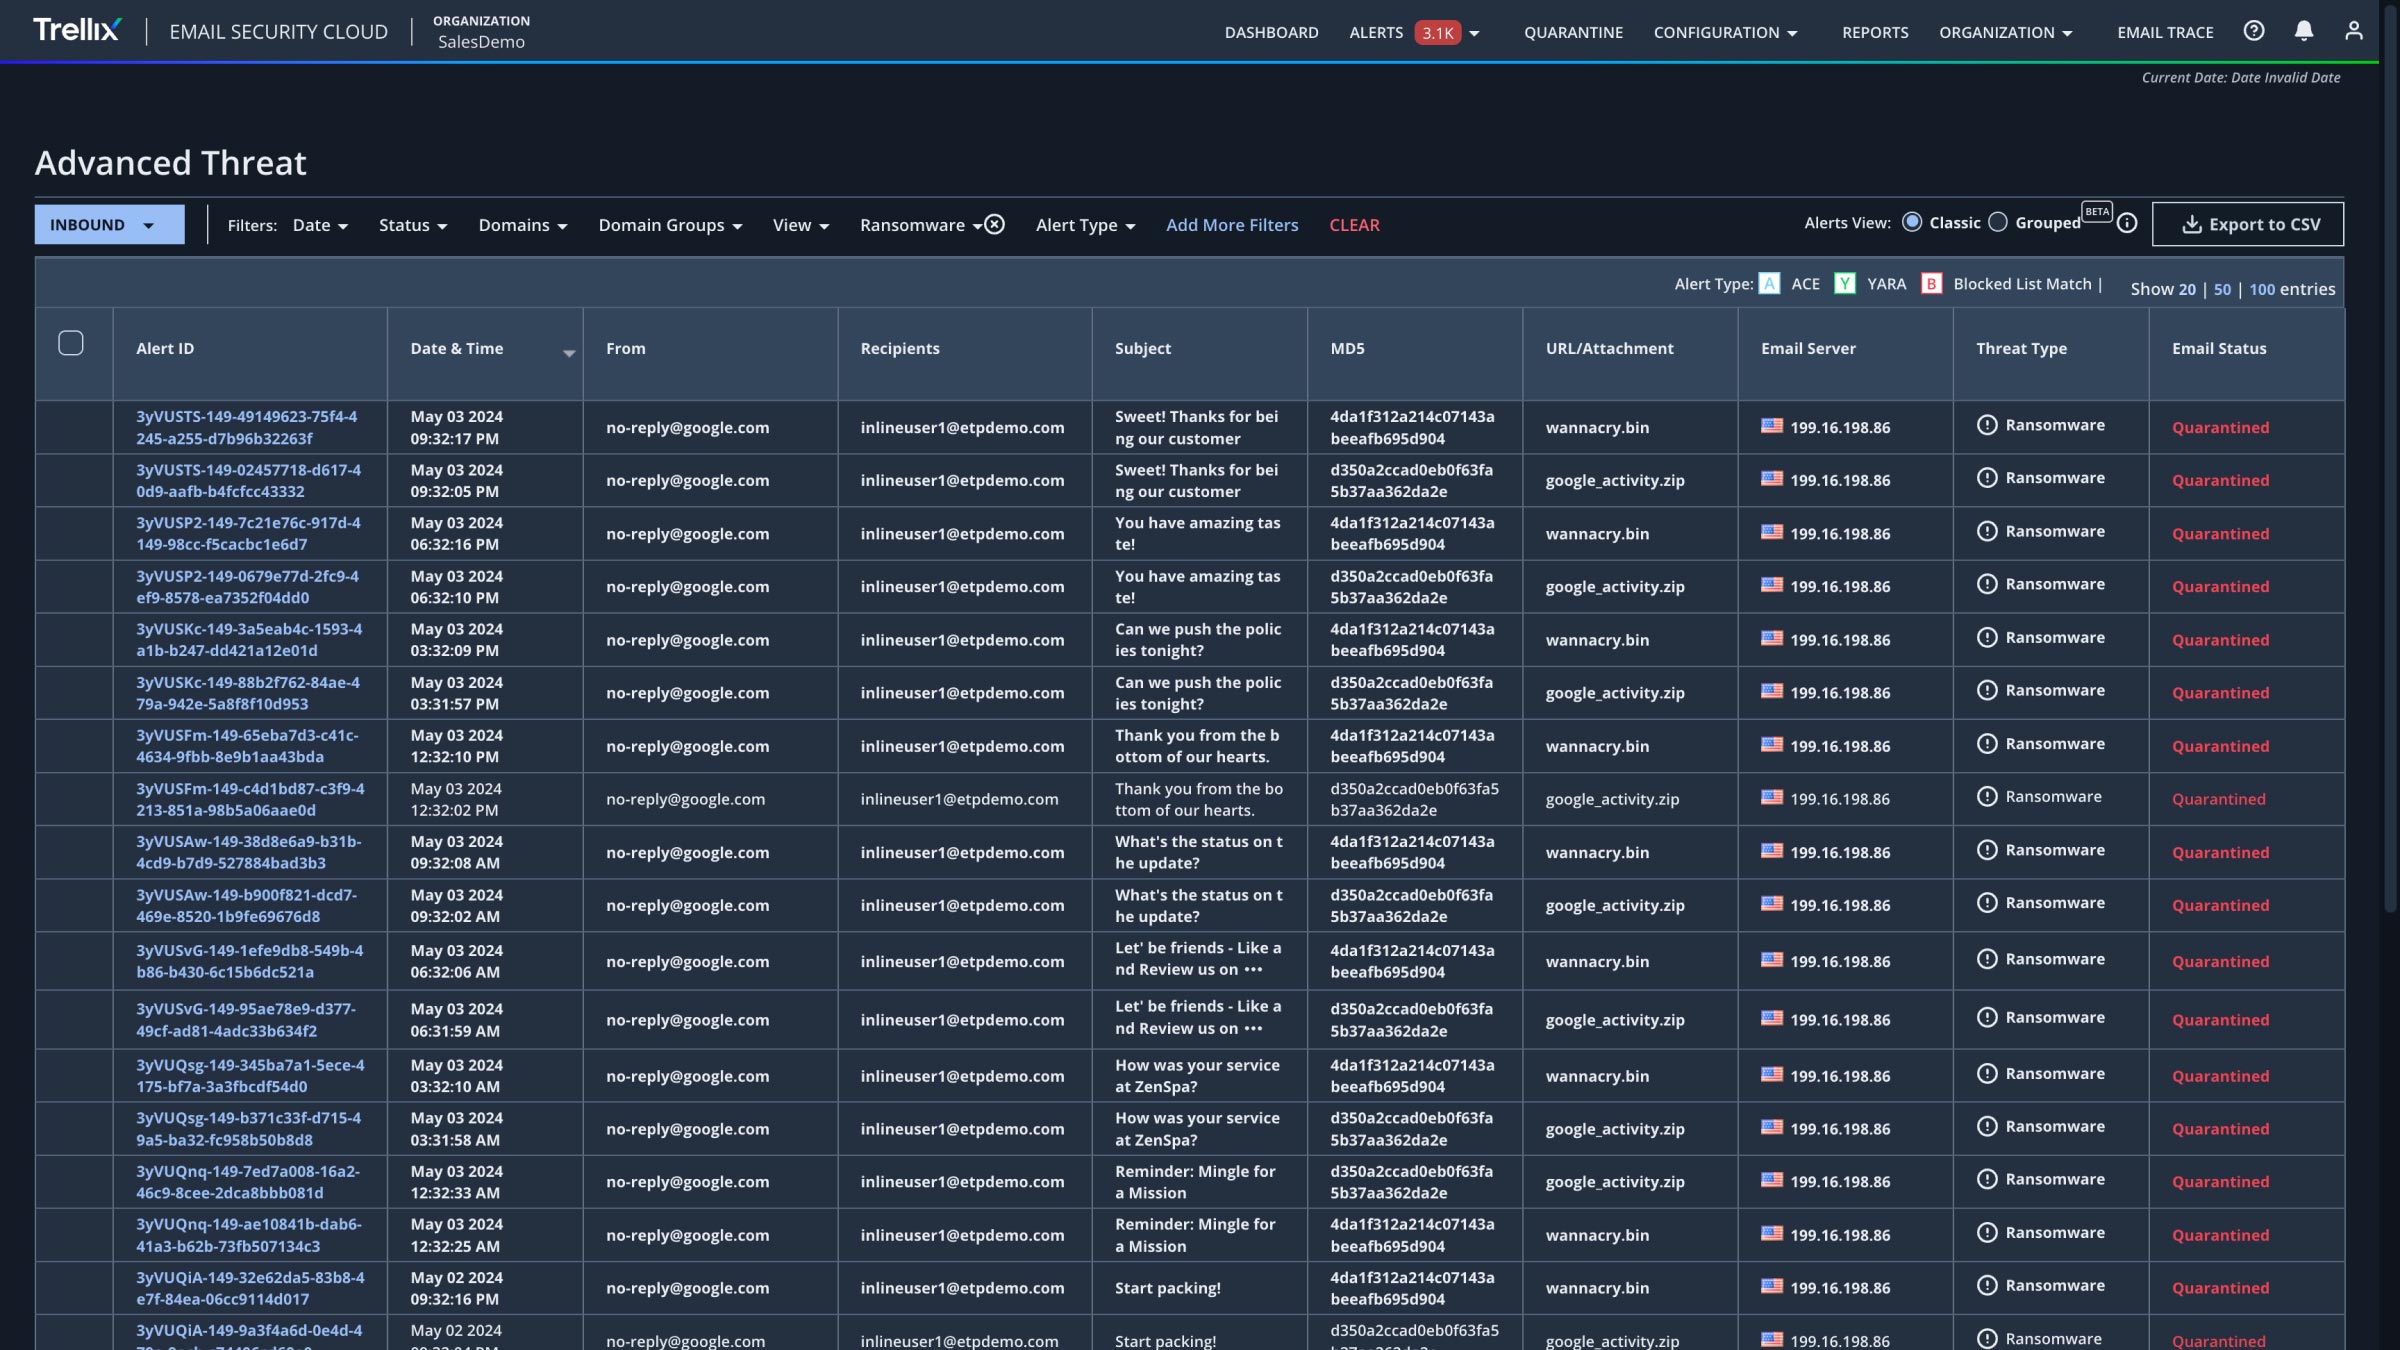This screenshot has width=2400, height=1350.
Task: Click the 3.1K alerts count badge
Action: [1437, 32]
